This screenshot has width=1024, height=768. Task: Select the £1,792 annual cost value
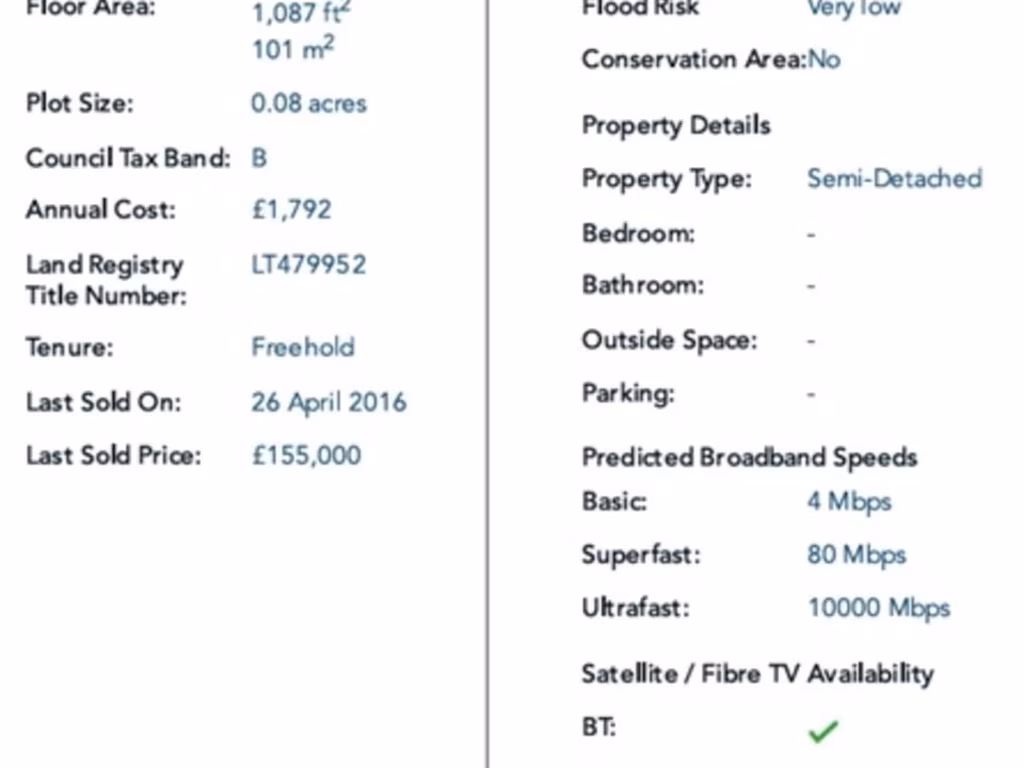291,210
